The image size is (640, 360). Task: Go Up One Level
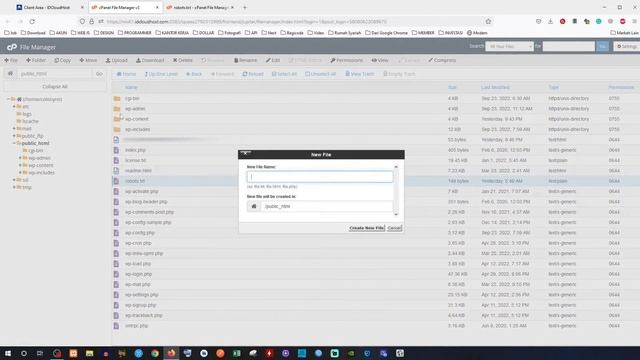tap(161, 74)
